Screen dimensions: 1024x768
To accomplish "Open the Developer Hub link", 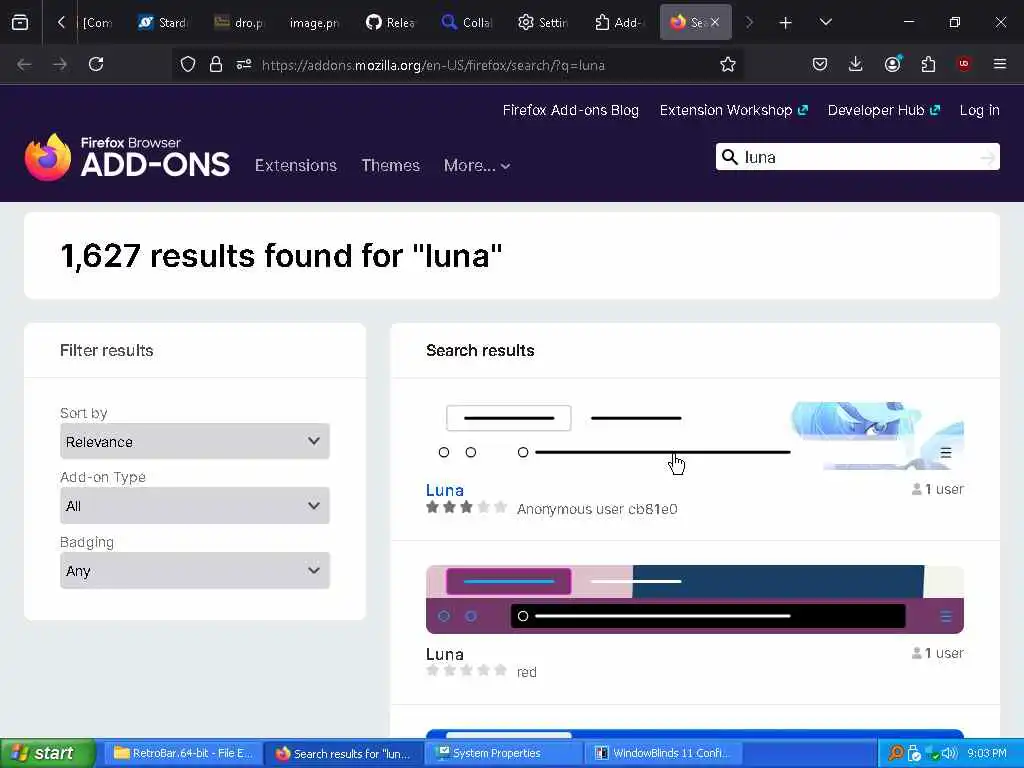I will (884, 110).
